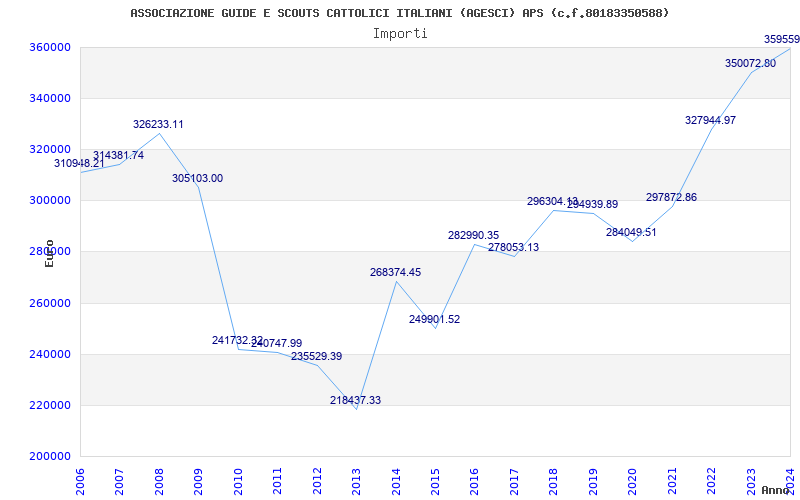800x500 pixels.
Task: Click the x-axis year label 2012
Action: click(317, 481)
